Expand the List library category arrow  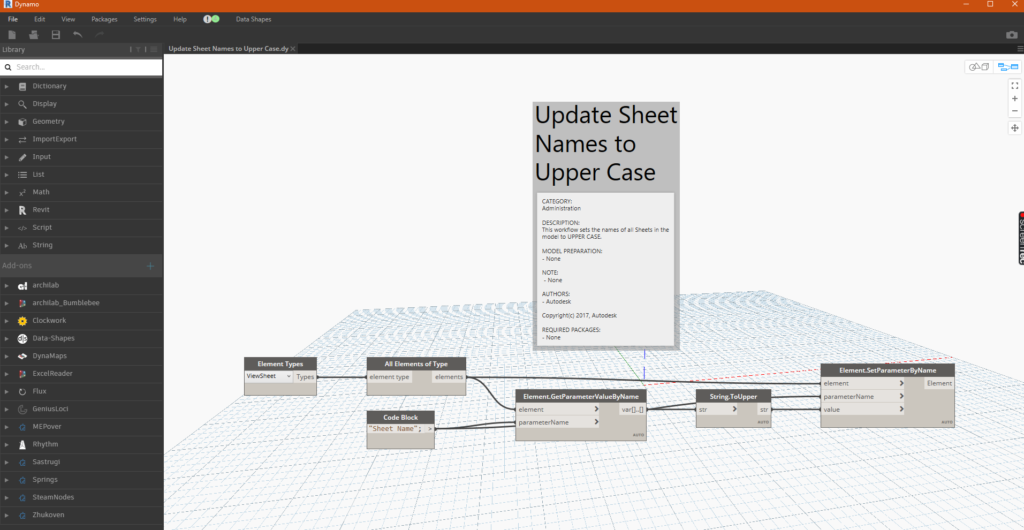[x=7, y=174]
